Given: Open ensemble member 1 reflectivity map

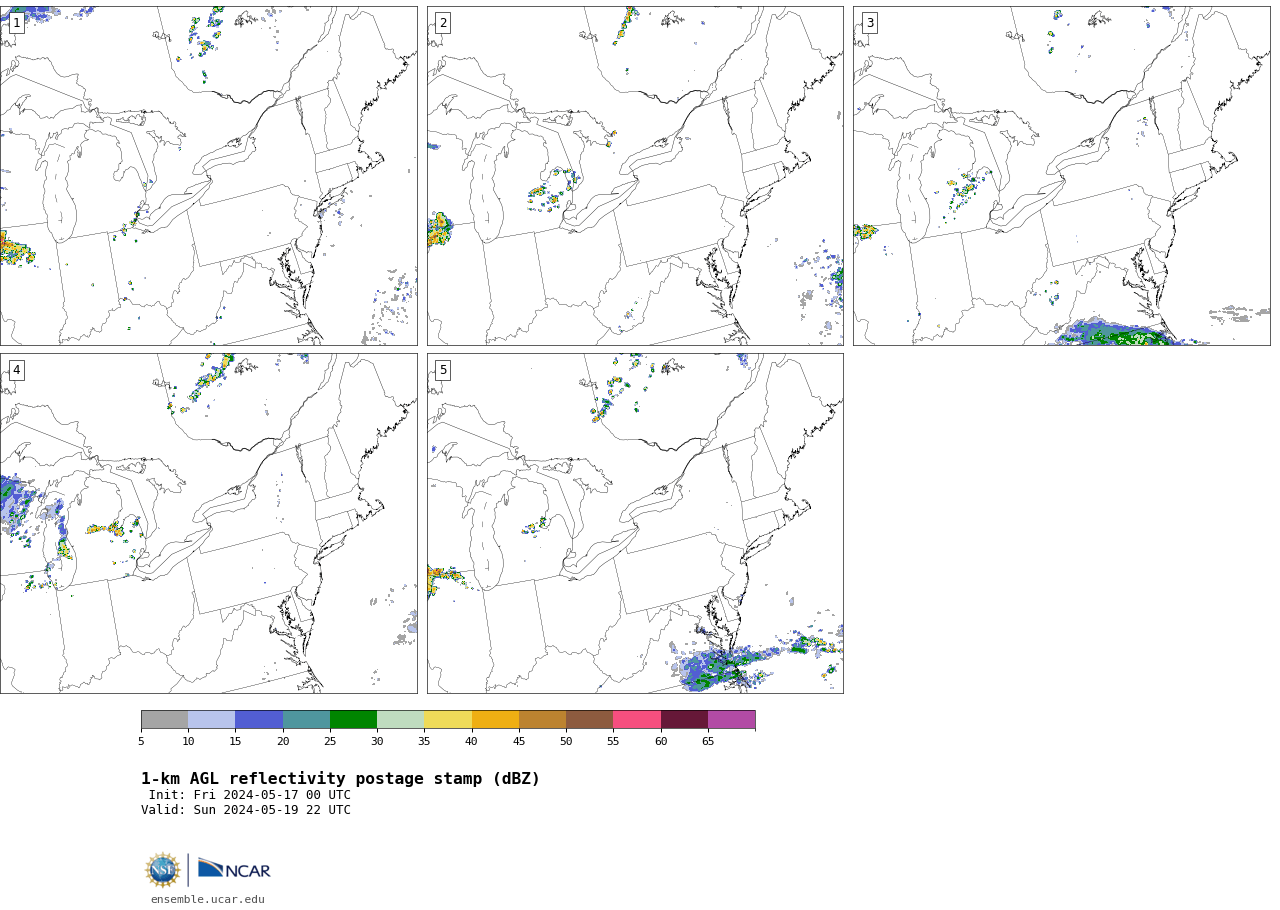Looking at the screenshot, I should 208,176.
